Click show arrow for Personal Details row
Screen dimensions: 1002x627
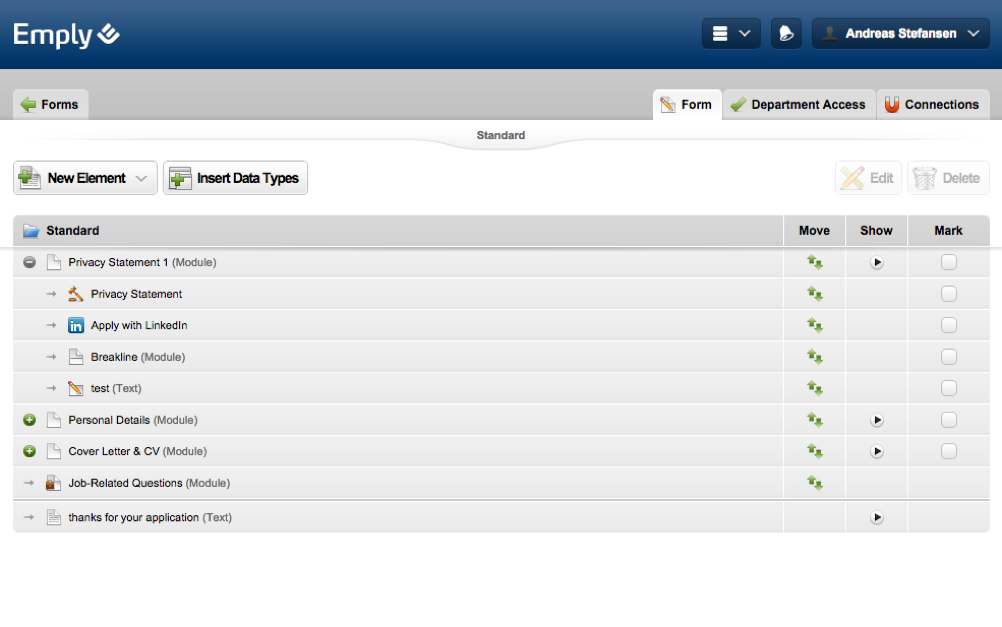[x=876, y=421]
